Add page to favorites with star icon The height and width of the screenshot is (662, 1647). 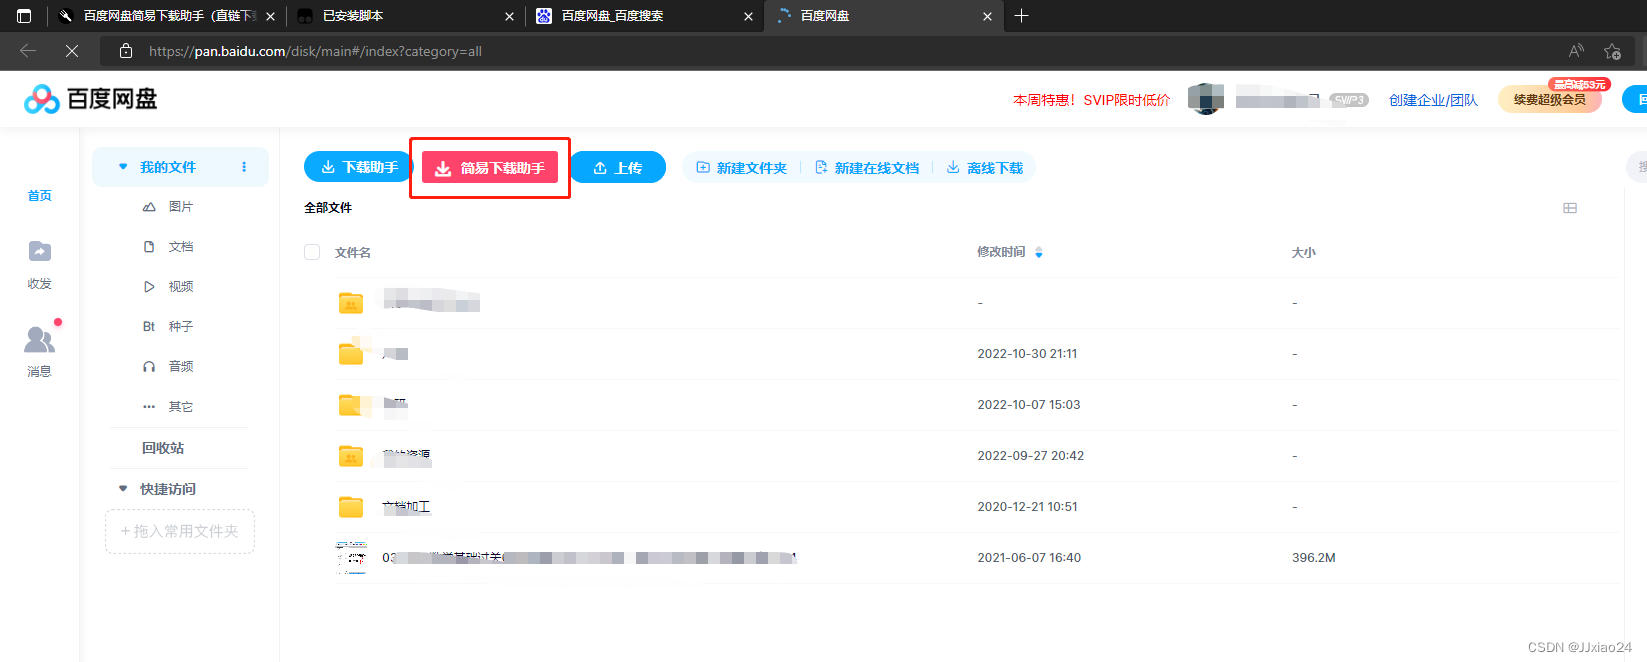coord(1612,51)
